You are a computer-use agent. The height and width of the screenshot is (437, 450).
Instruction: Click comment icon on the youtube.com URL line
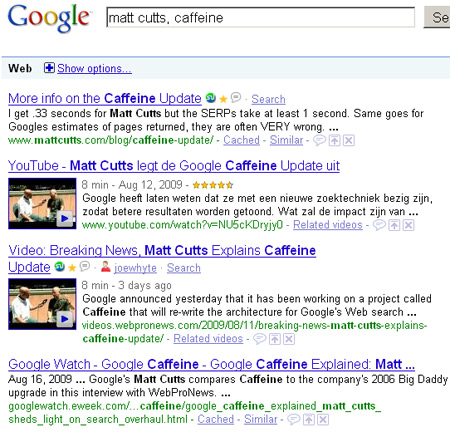(x=379, y=225)
